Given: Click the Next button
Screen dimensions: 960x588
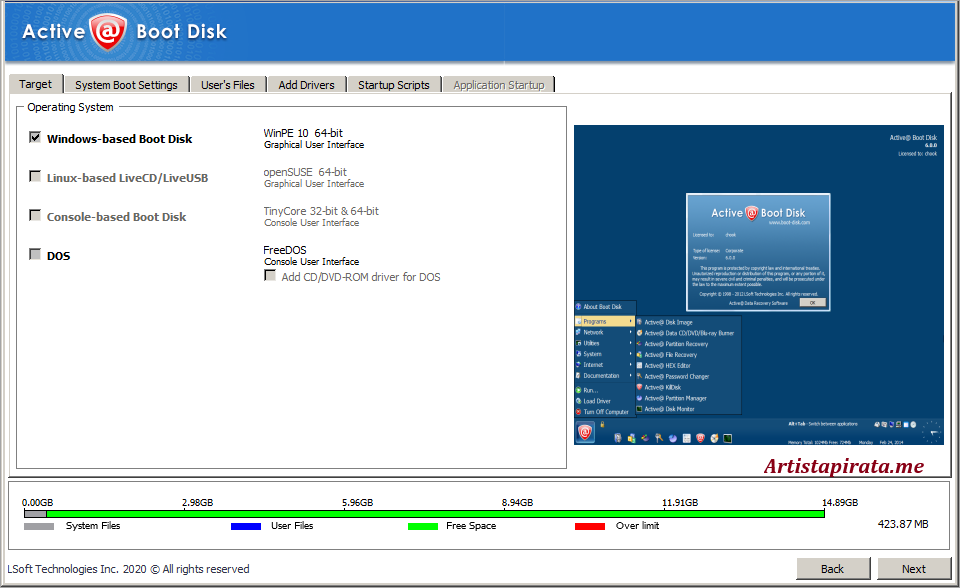Looking at the screenshot, I should coord(913,568).
